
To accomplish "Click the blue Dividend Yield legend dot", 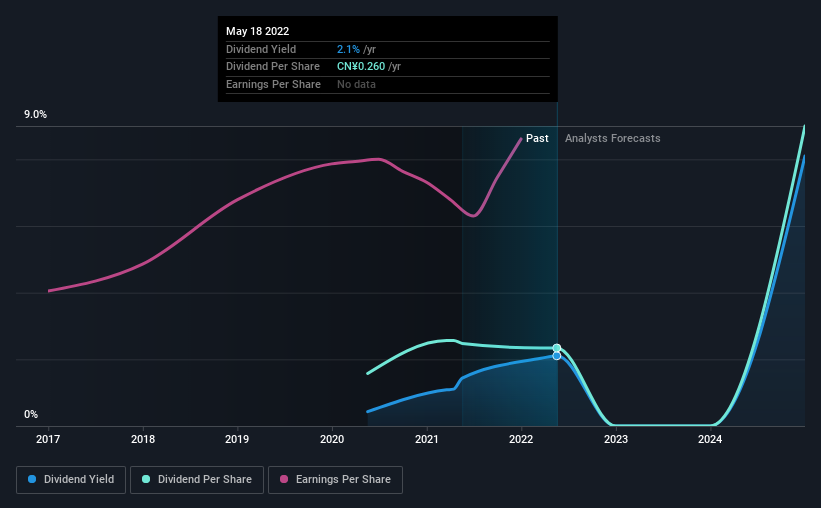I will point(32,479).
